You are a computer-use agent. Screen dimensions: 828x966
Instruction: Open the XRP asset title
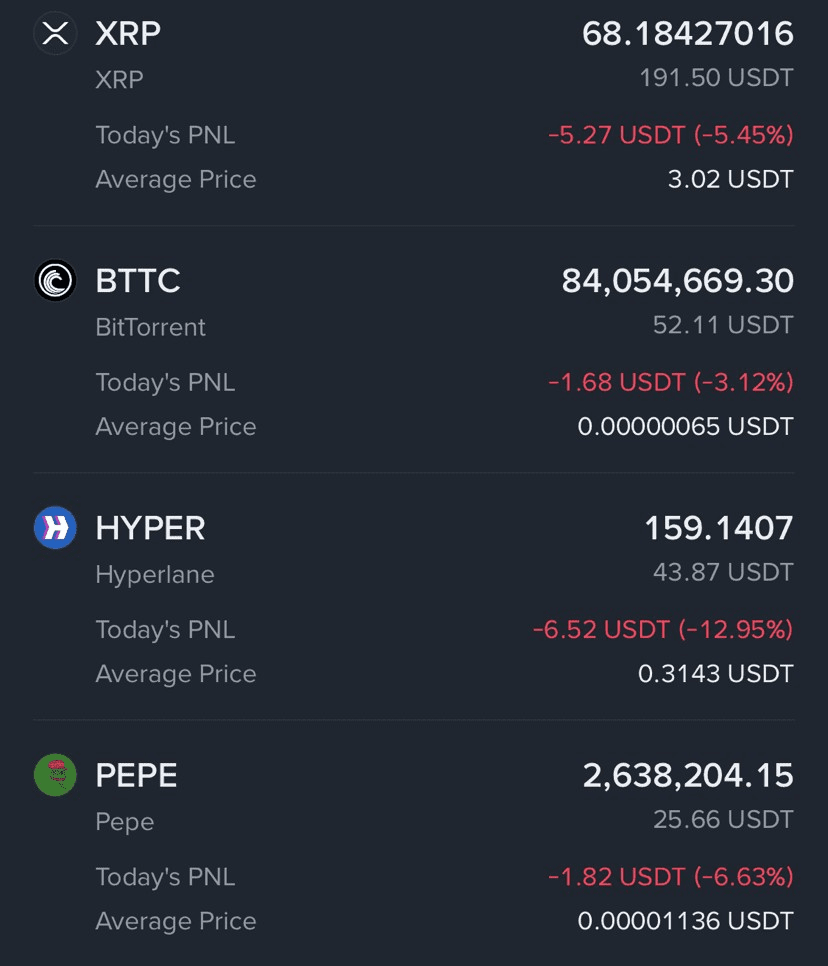coord(128,33)
